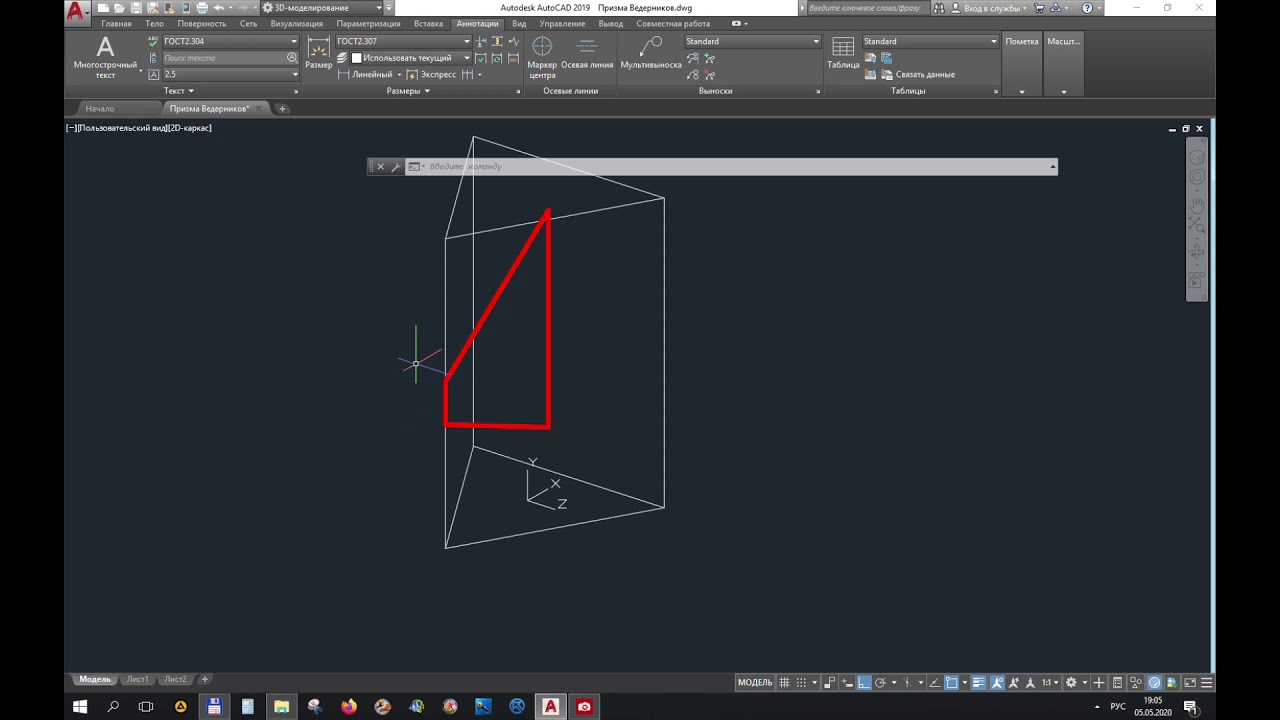Toggle snap mode dots in status bar

(801, 683)
